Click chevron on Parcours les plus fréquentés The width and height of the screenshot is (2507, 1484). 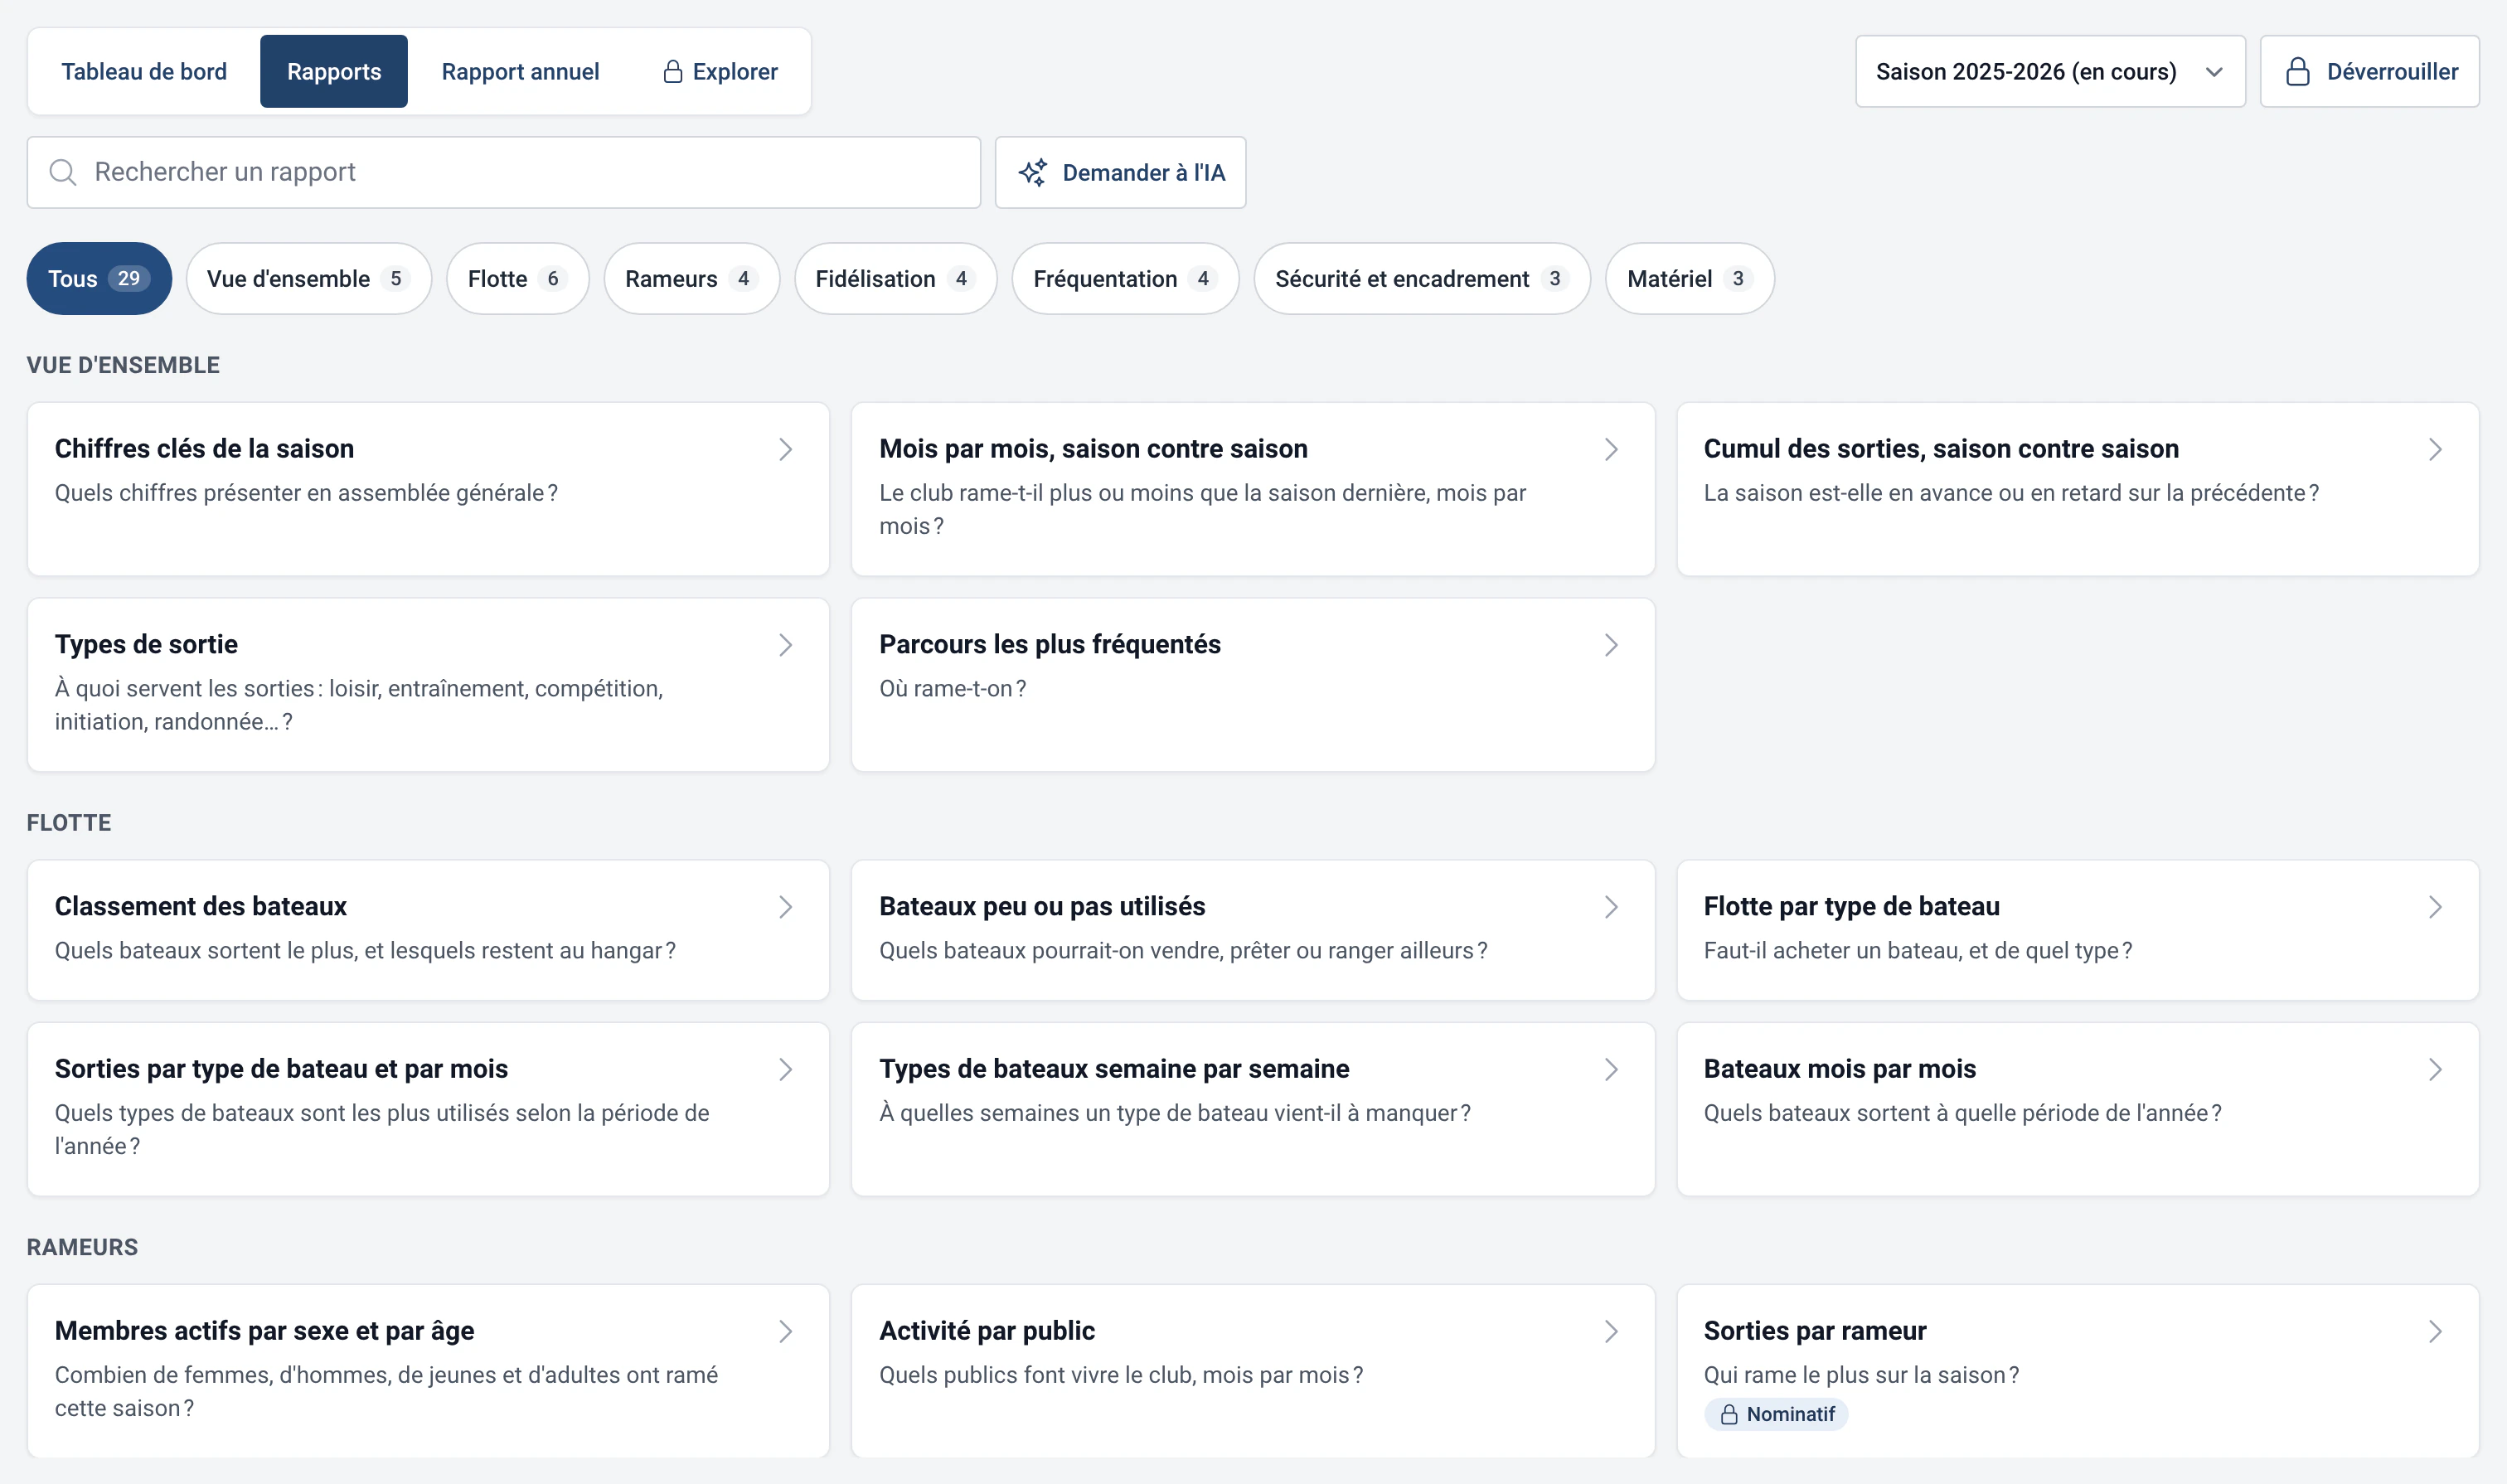tap(1611, 645)
